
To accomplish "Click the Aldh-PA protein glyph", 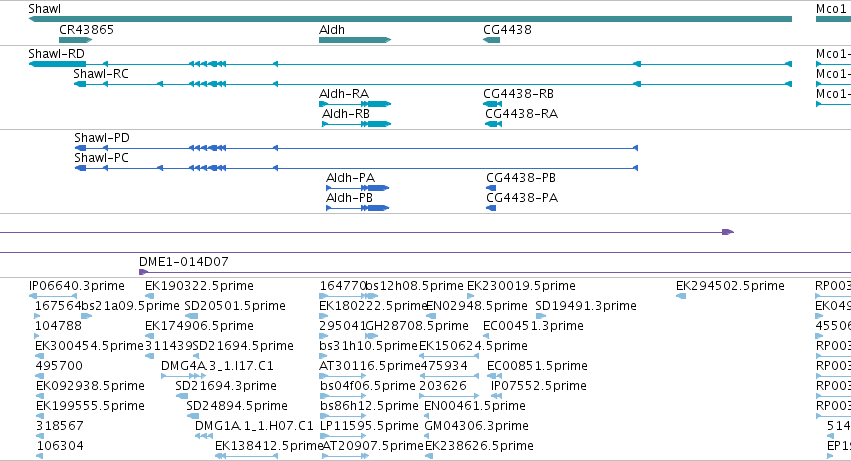I will pyautogui.click(x=357, y=188).
